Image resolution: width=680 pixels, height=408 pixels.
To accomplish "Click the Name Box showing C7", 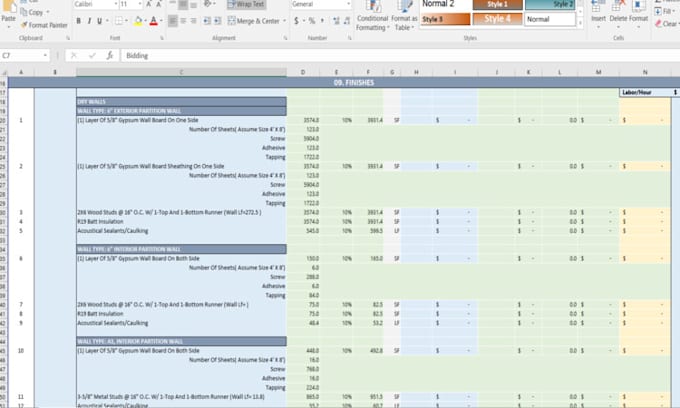I will (x=24, y=55).
